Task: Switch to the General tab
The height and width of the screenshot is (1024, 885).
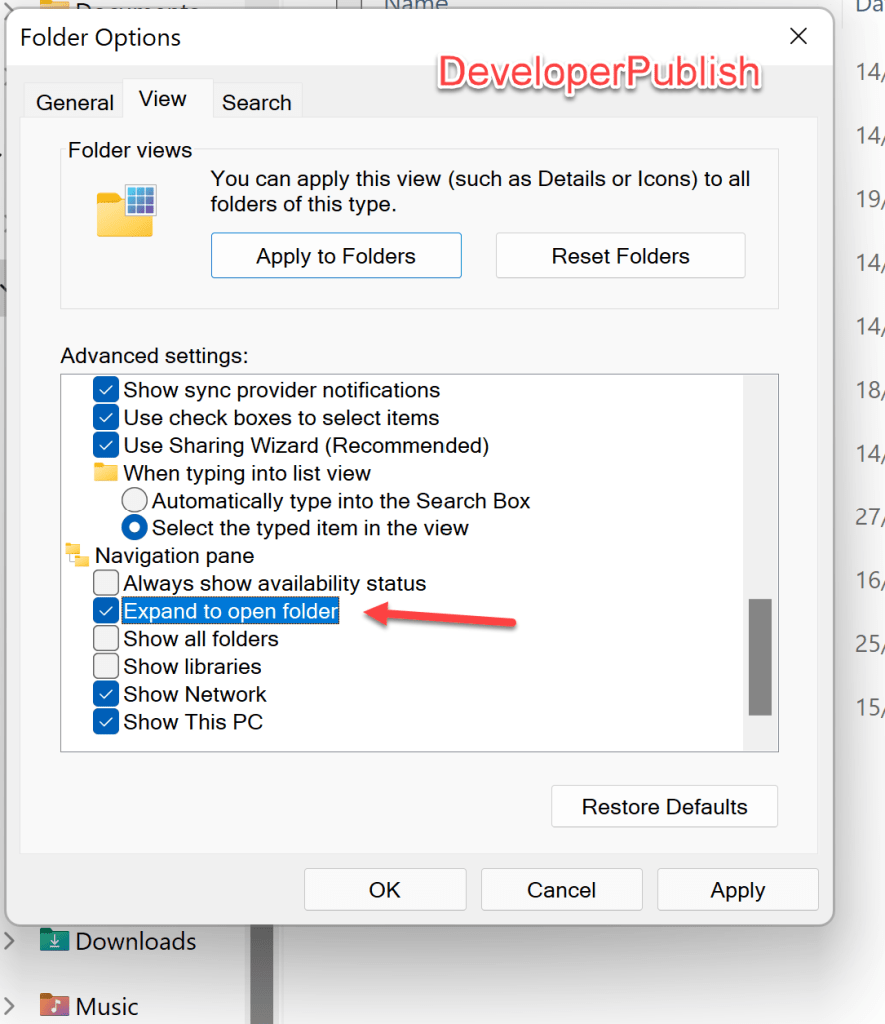Action: point(73,102)
